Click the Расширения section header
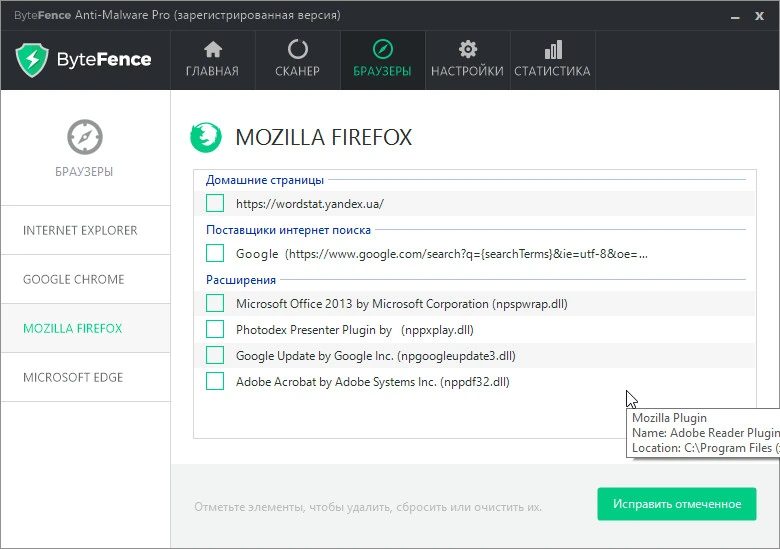 pos(241,280)
